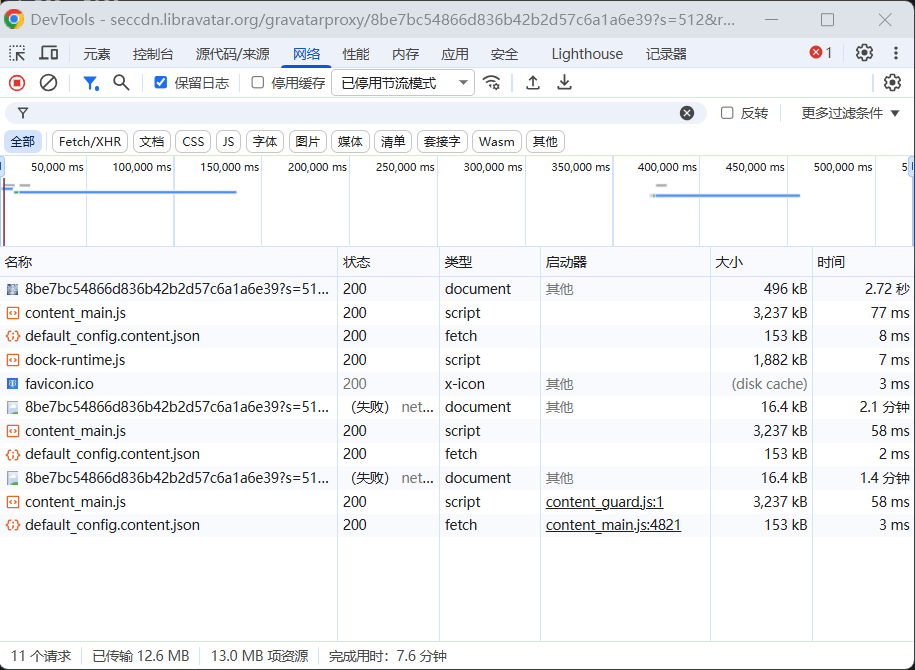Sort by 时间 time column header
Viewport: 915px width, 670px height.
(x=864, y=262)
